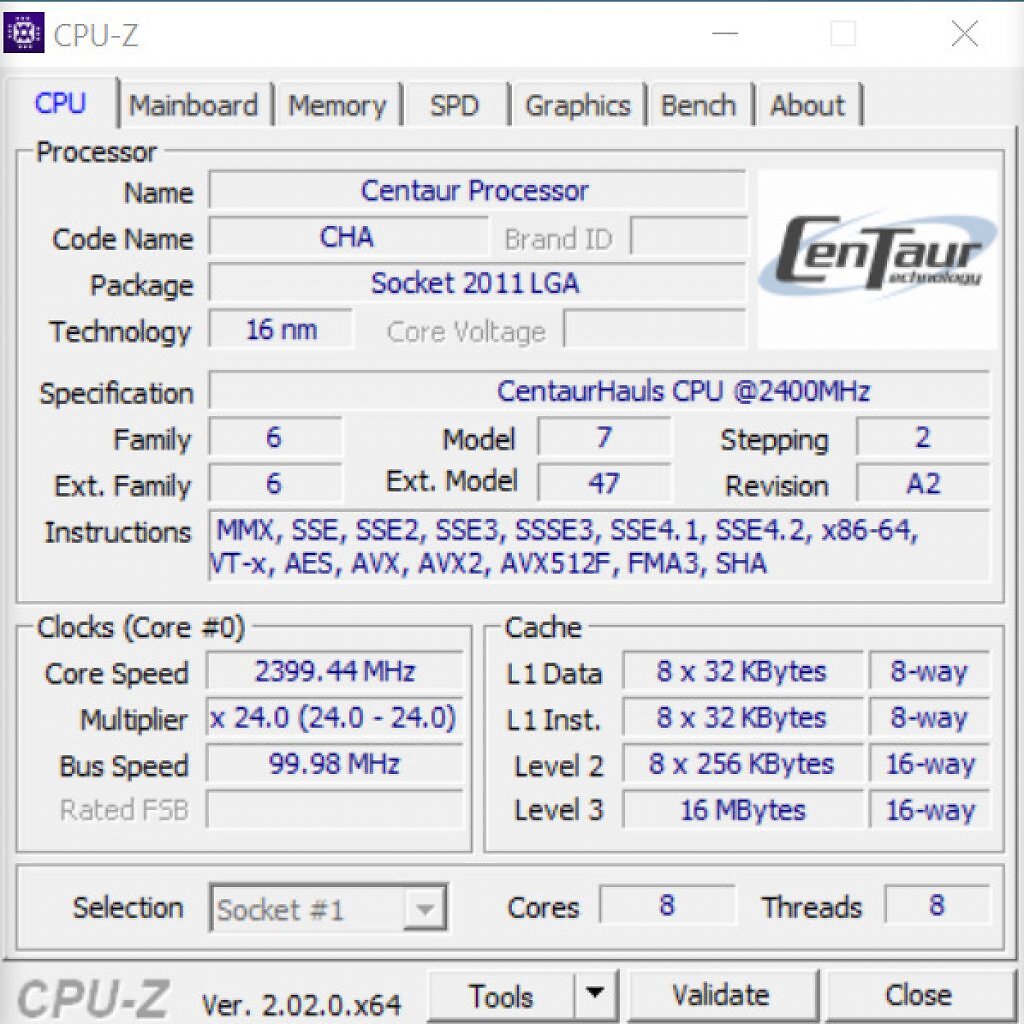Click the Level 3 '16-way' field

[929, 810]
